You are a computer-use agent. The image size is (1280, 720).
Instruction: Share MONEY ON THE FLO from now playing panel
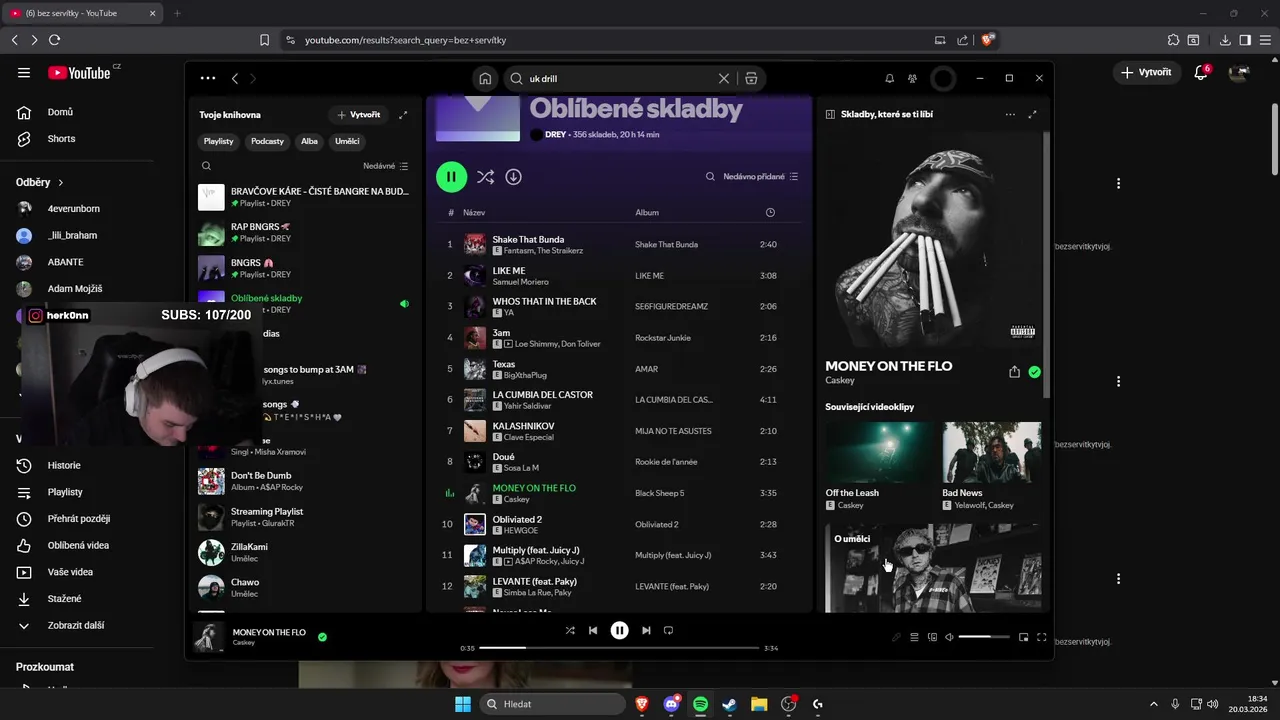[1014, 372]
